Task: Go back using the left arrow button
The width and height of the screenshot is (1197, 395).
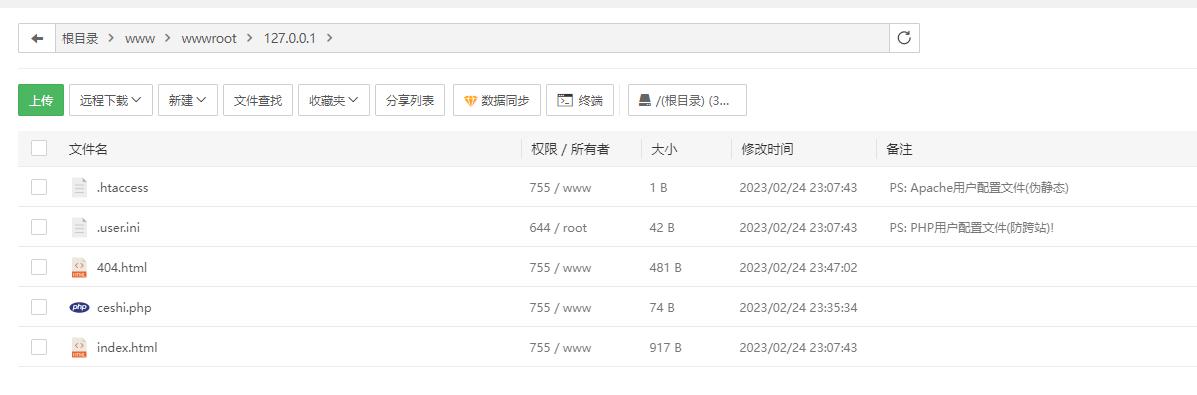Action: [x=37, y=38]
